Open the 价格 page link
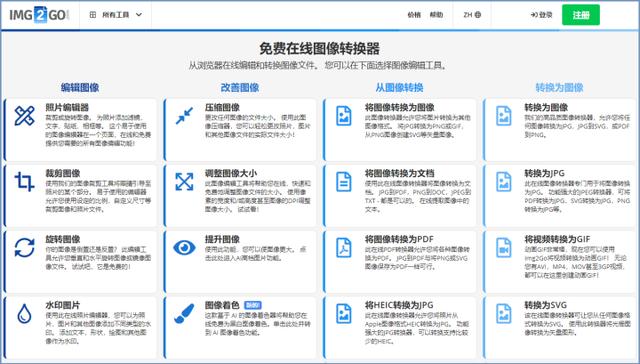This screenshot has height=364, width=640. (414, 15)
